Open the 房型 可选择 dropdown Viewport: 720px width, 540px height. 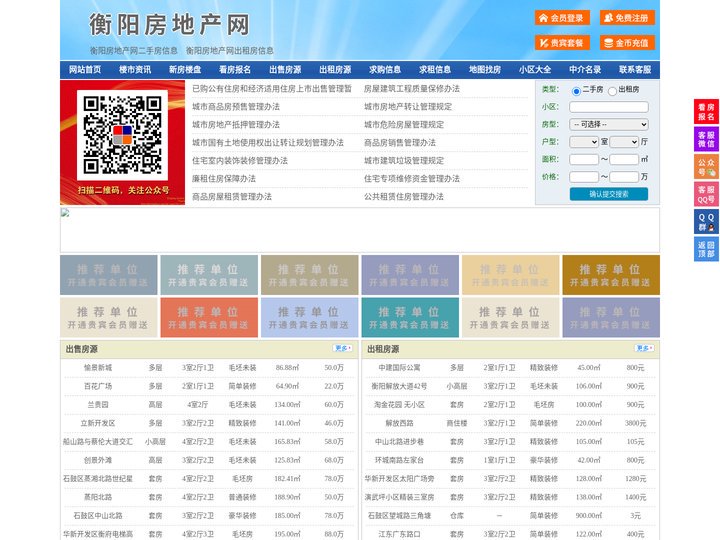(609, 124)
